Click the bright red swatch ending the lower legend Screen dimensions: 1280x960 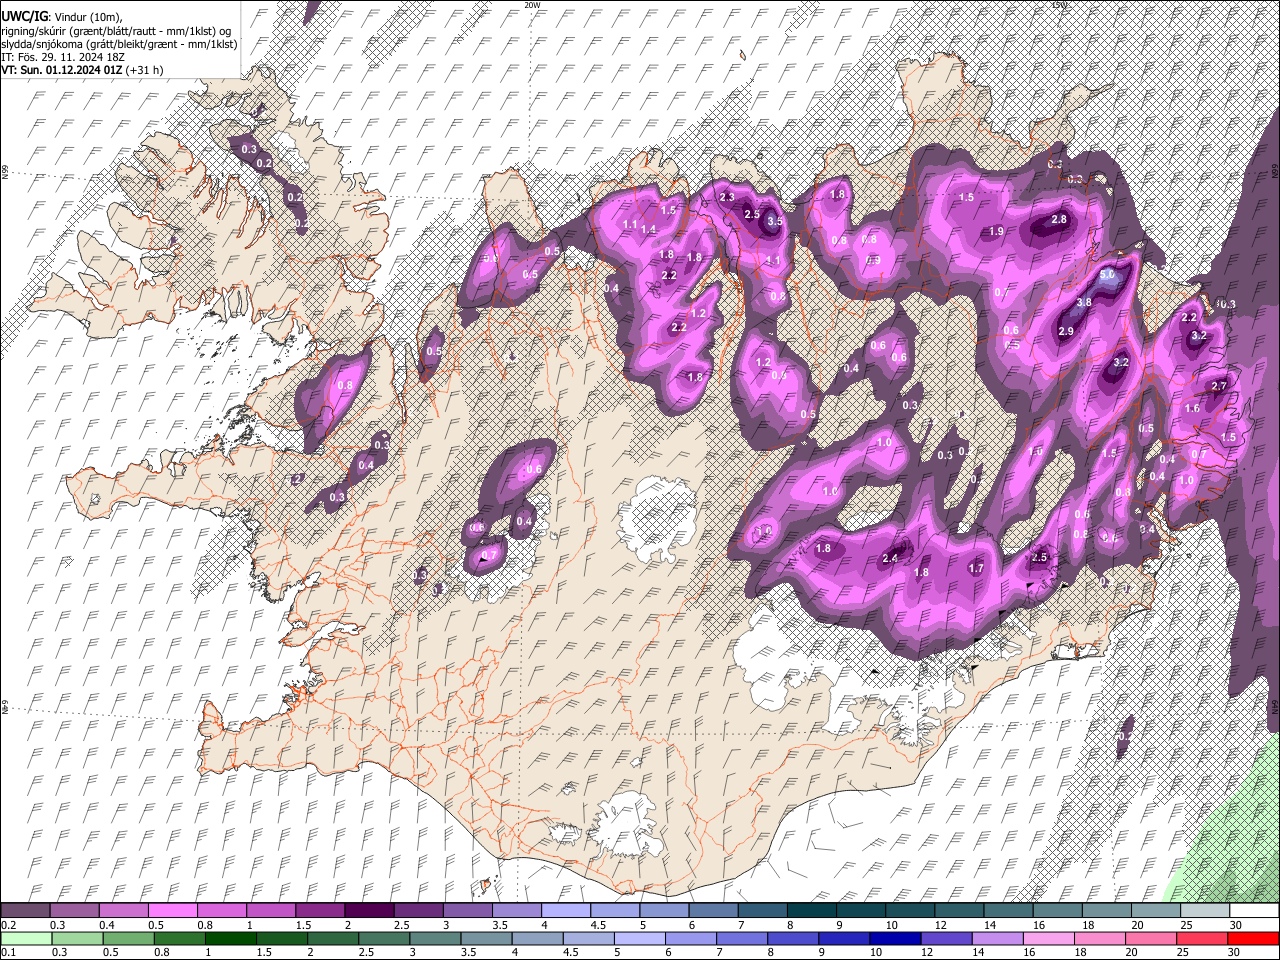point(1253,938)
